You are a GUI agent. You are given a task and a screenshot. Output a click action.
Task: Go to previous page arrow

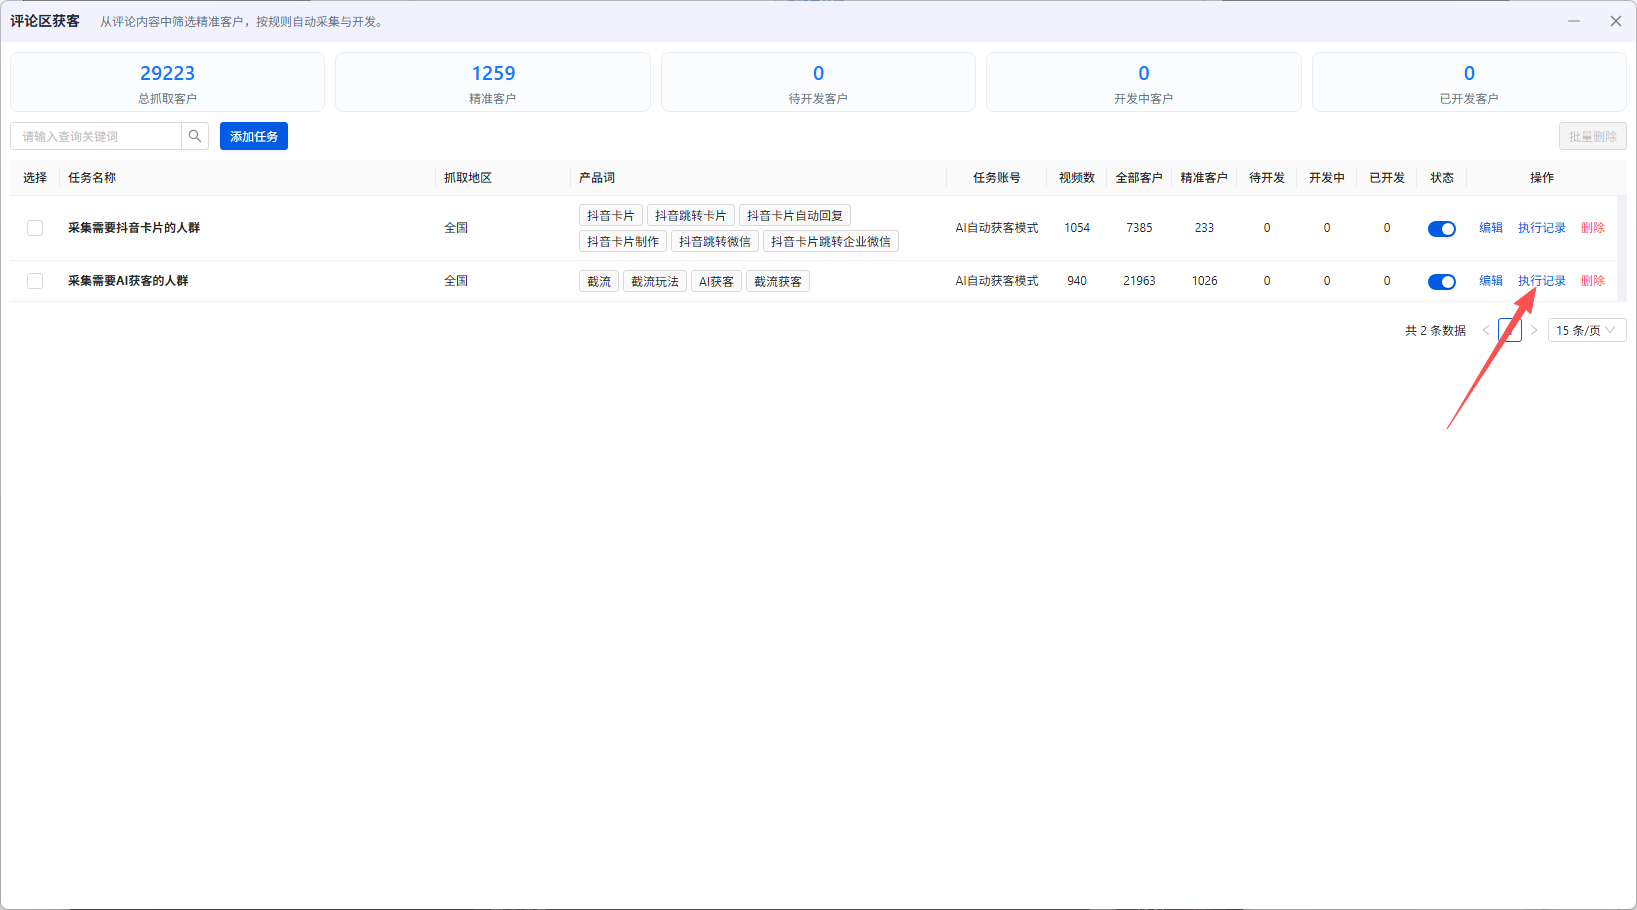[1486, 330]
